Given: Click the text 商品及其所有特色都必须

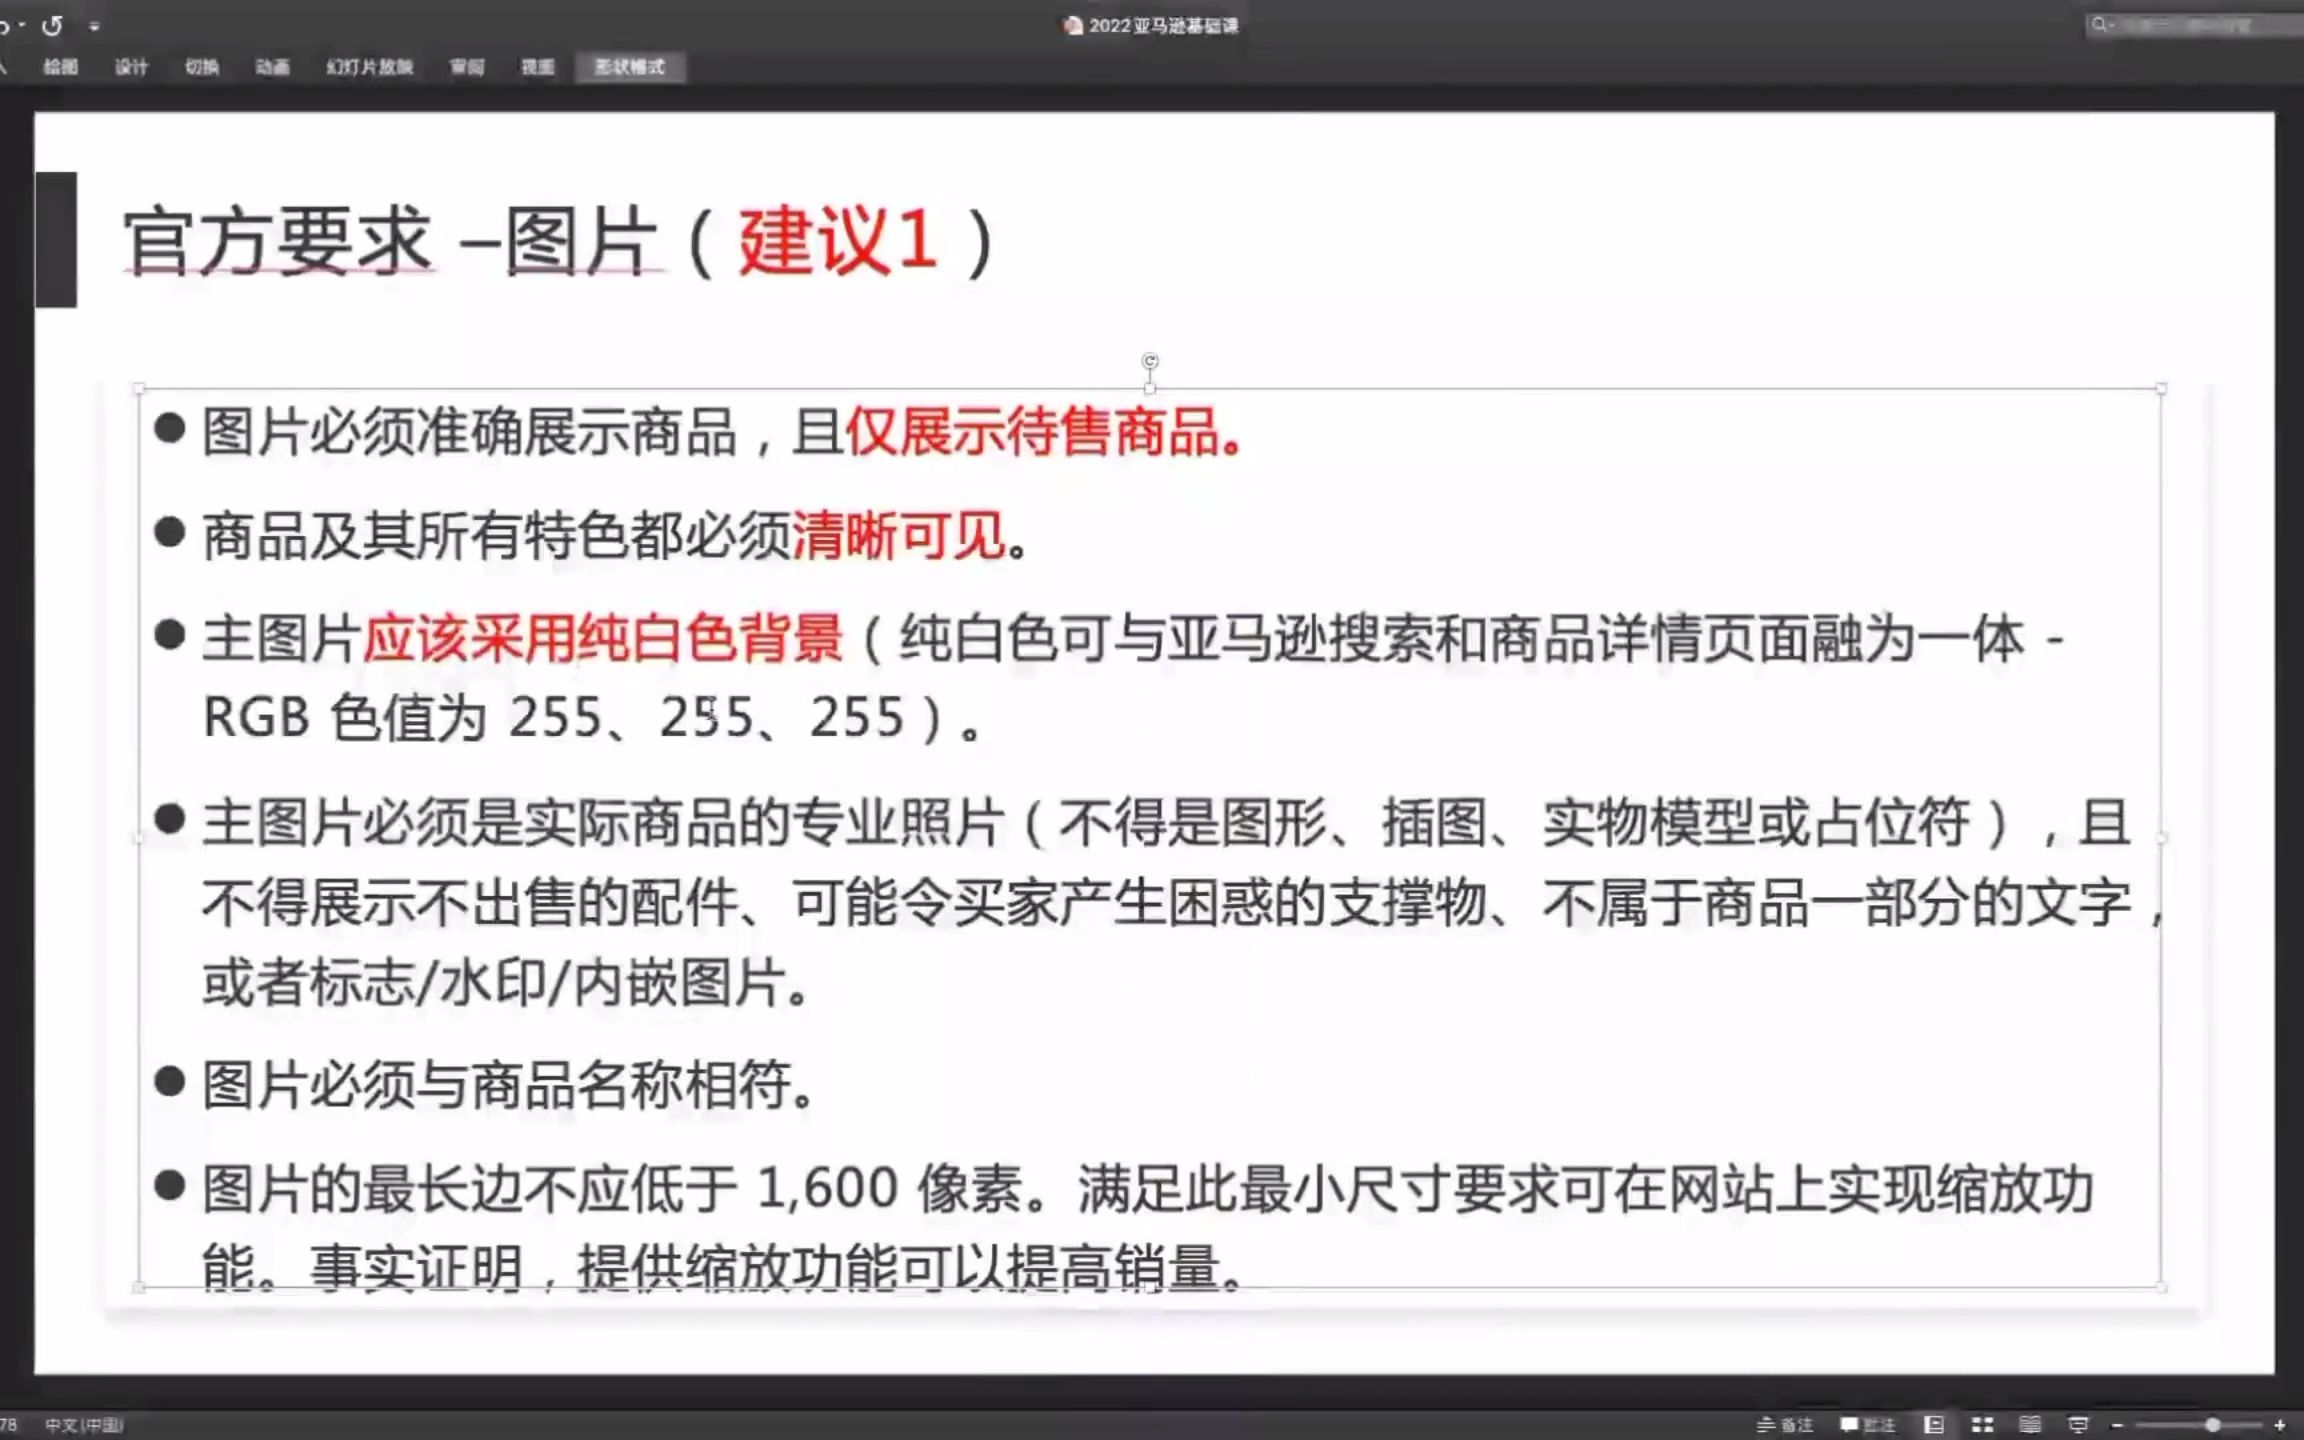Looking at the screenshot, I should pyautogui.click(x=496, y=537).
